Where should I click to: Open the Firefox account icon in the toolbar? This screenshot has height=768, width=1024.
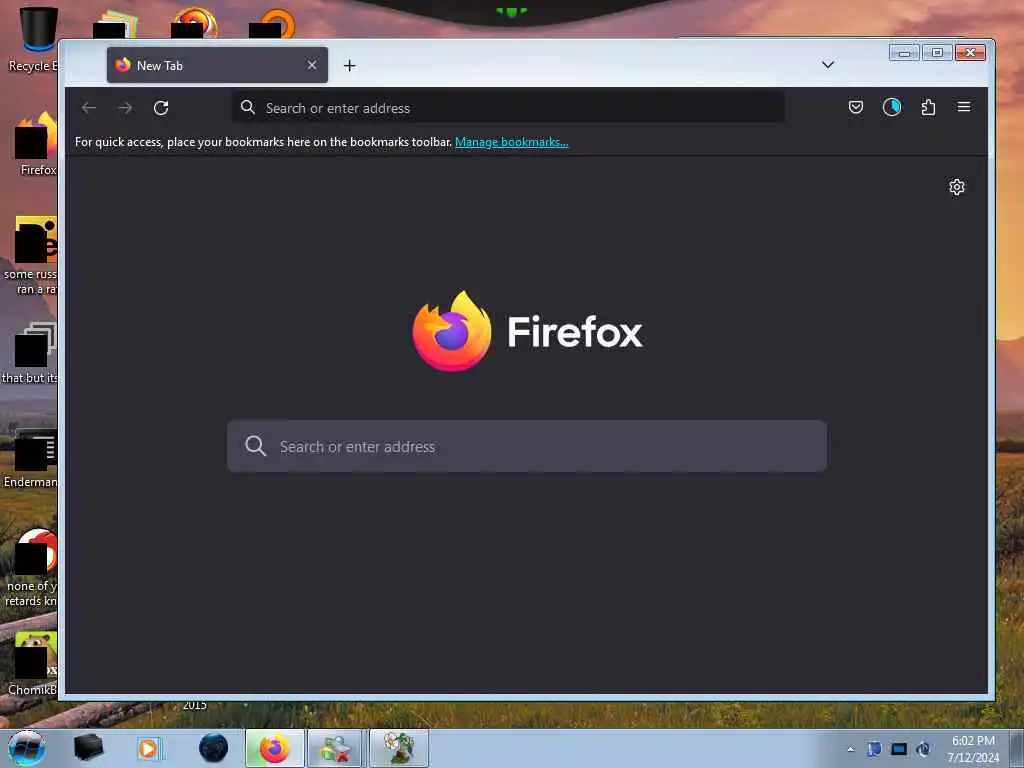(x=891, y=107)
